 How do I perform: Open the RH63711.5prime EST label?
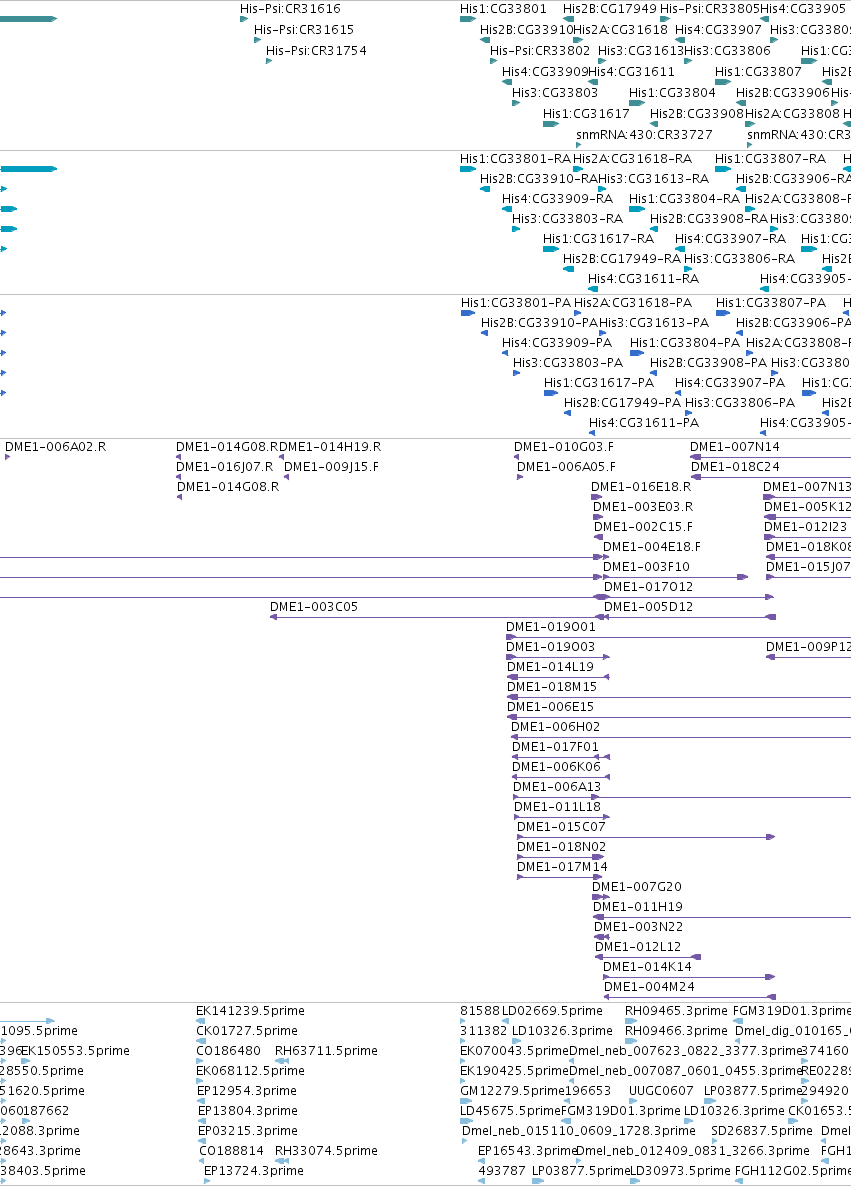coord(326,1051)
